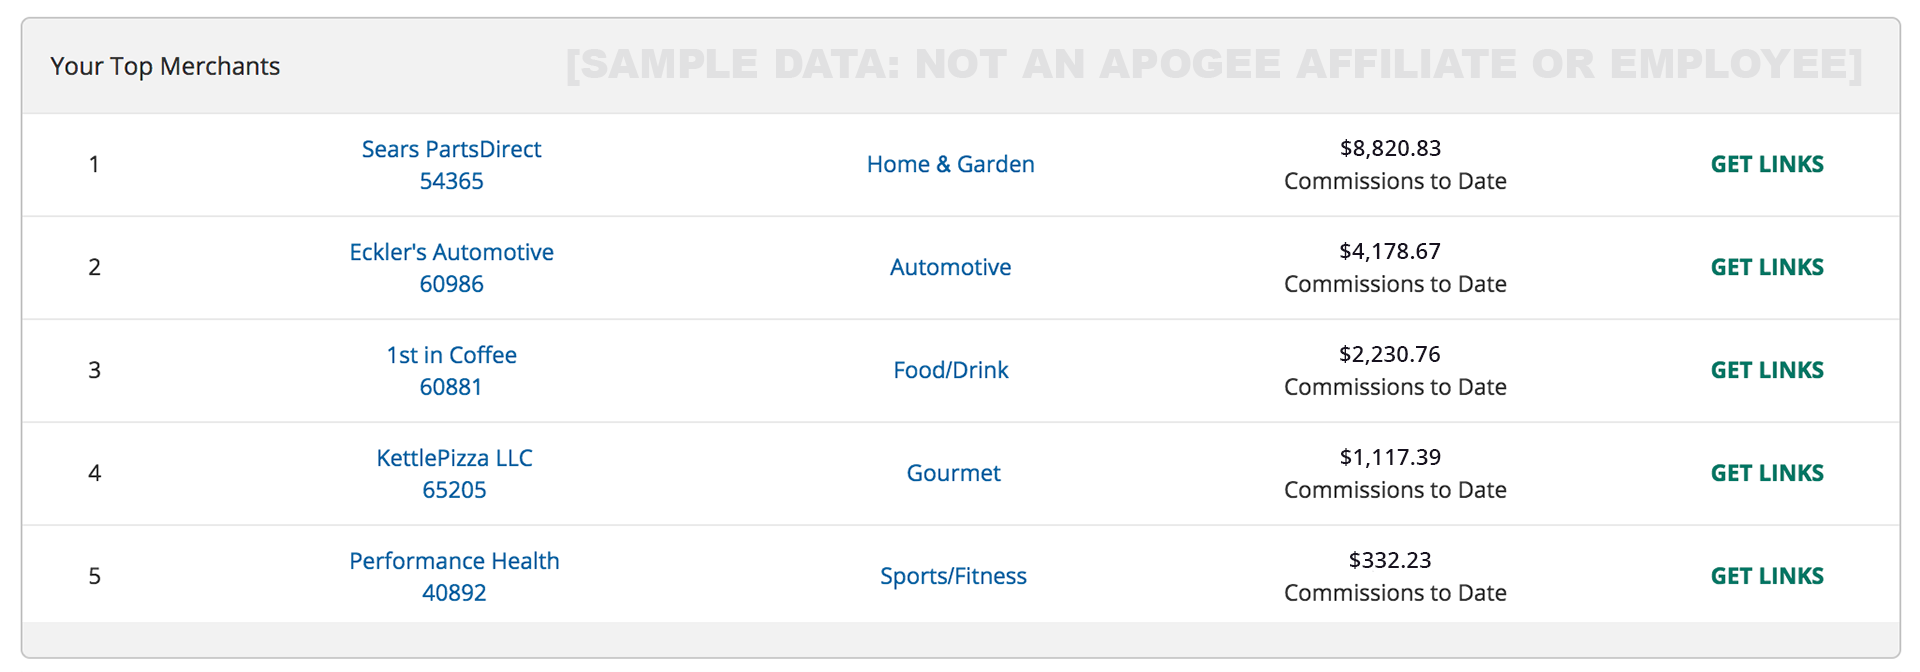View the Food/Drink category
The height and width of the screenshot is (672, 1920).
(x=950, y=370)
